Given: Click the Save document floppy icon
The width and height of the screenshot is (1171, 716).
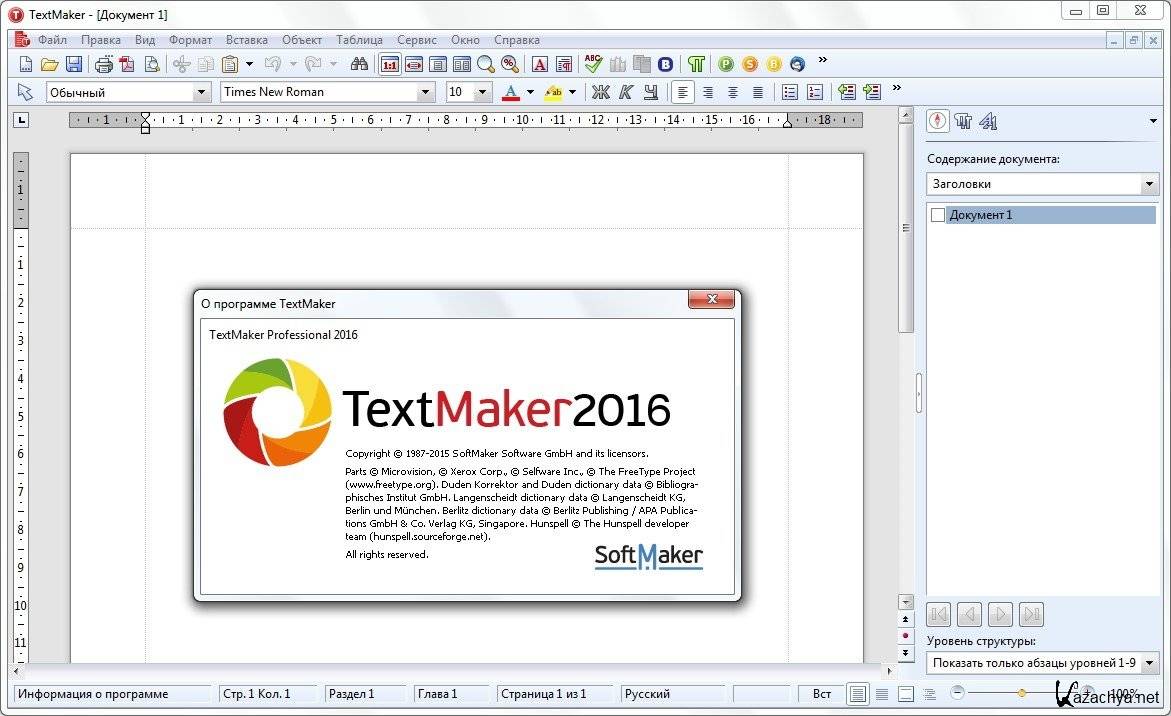Looking at the screenshot, I should tap(74, 64).
